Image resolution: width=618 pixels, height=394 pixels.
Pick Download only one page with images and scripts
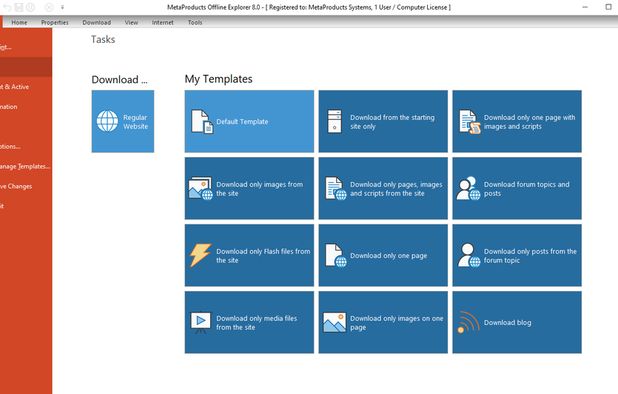(x=517, y=121)
